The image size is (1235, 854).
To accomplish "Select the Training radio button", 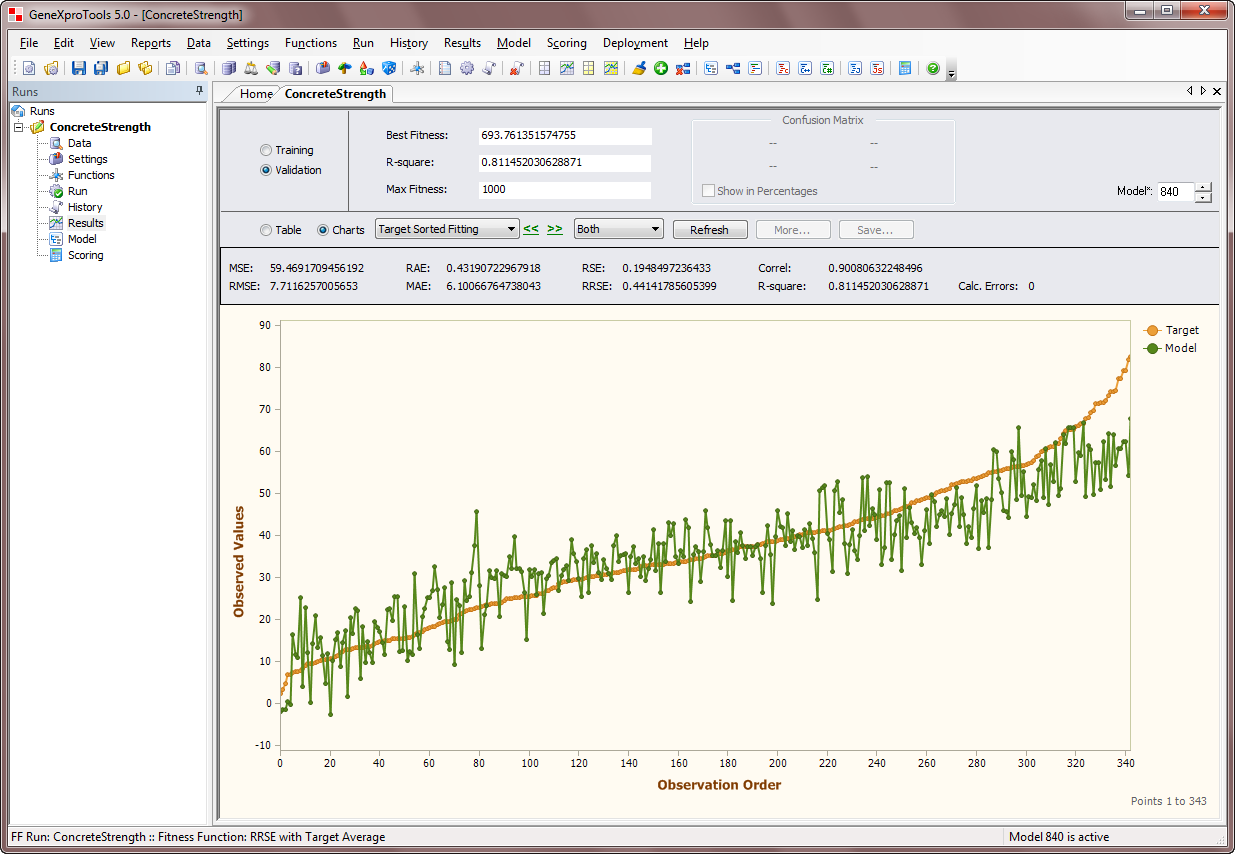I will pos(266,150).
